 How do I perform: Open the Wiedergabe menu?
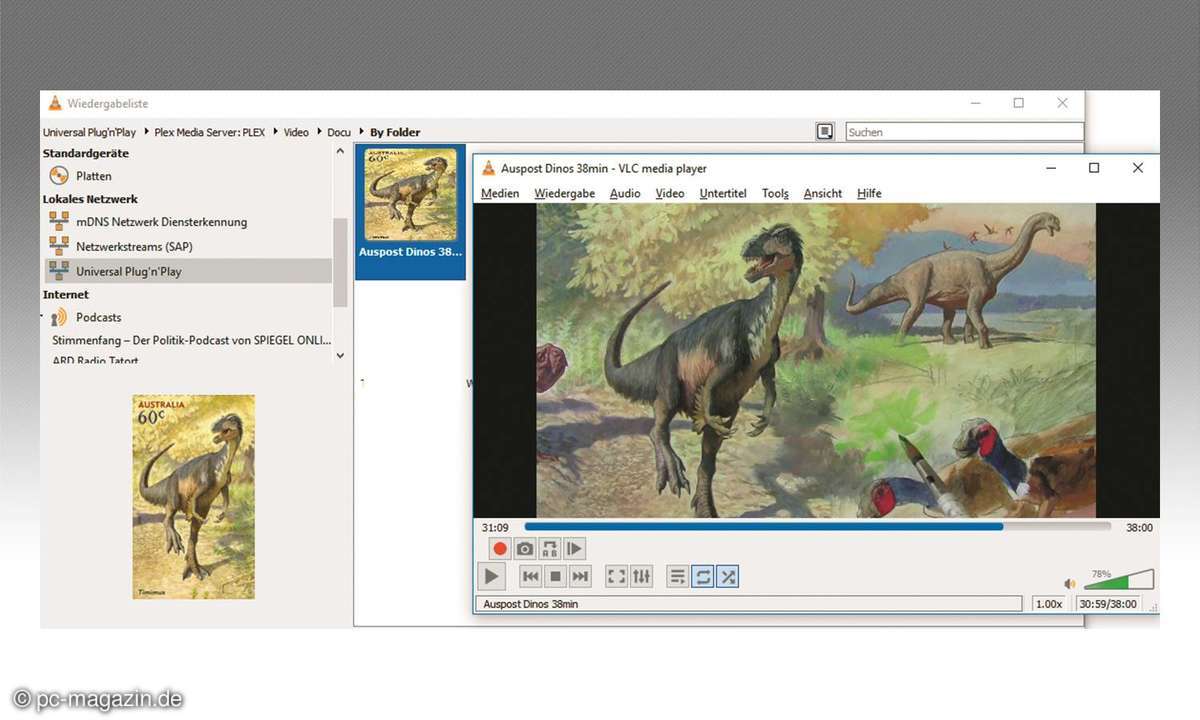point(565,193)
